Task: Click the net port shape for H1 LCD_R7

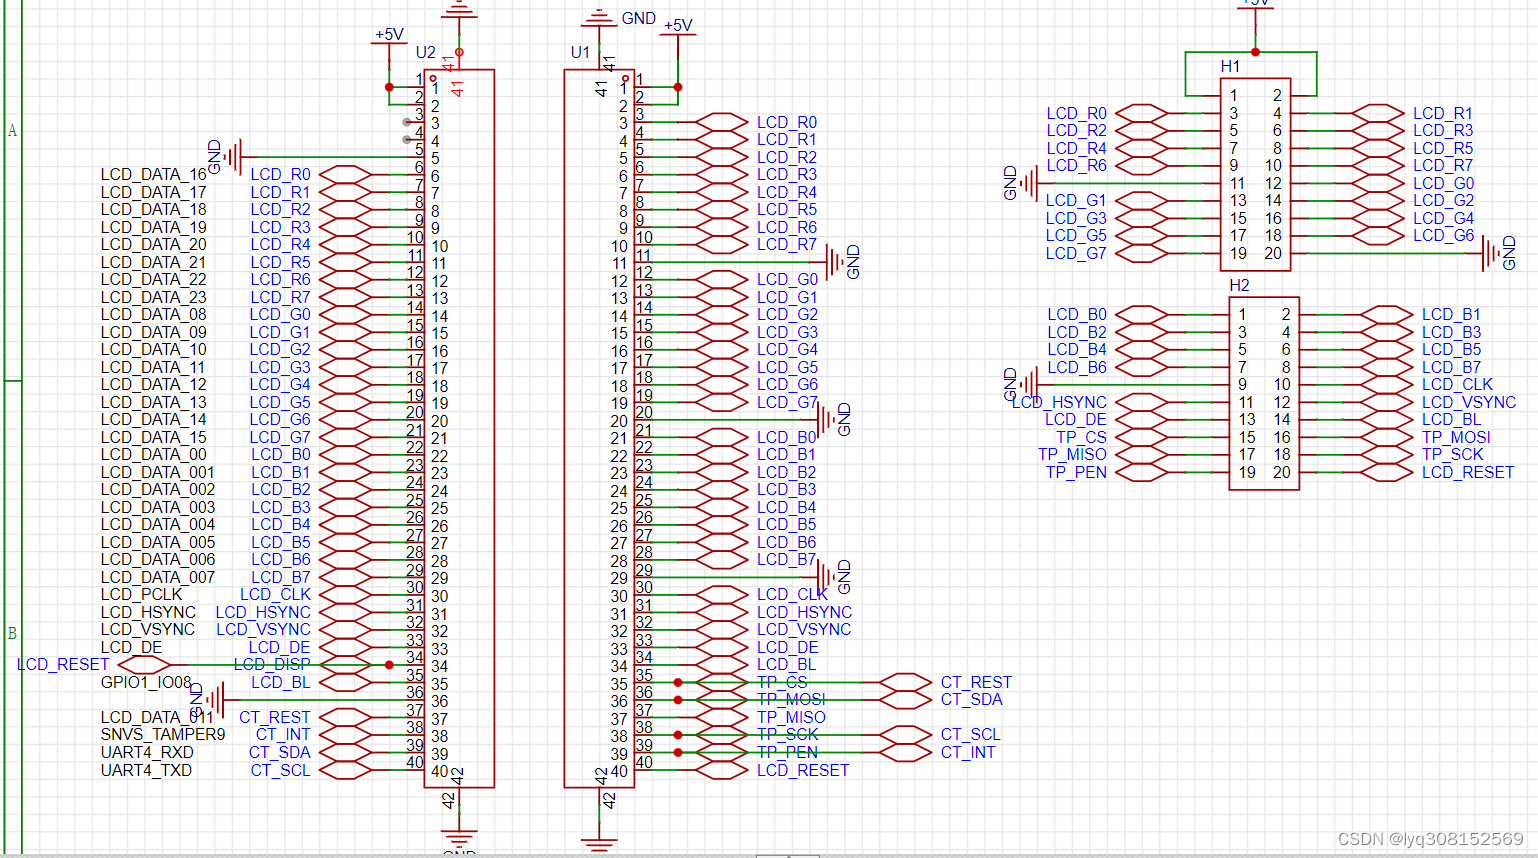Action: pyautogui.click(x=1378, y=165)
